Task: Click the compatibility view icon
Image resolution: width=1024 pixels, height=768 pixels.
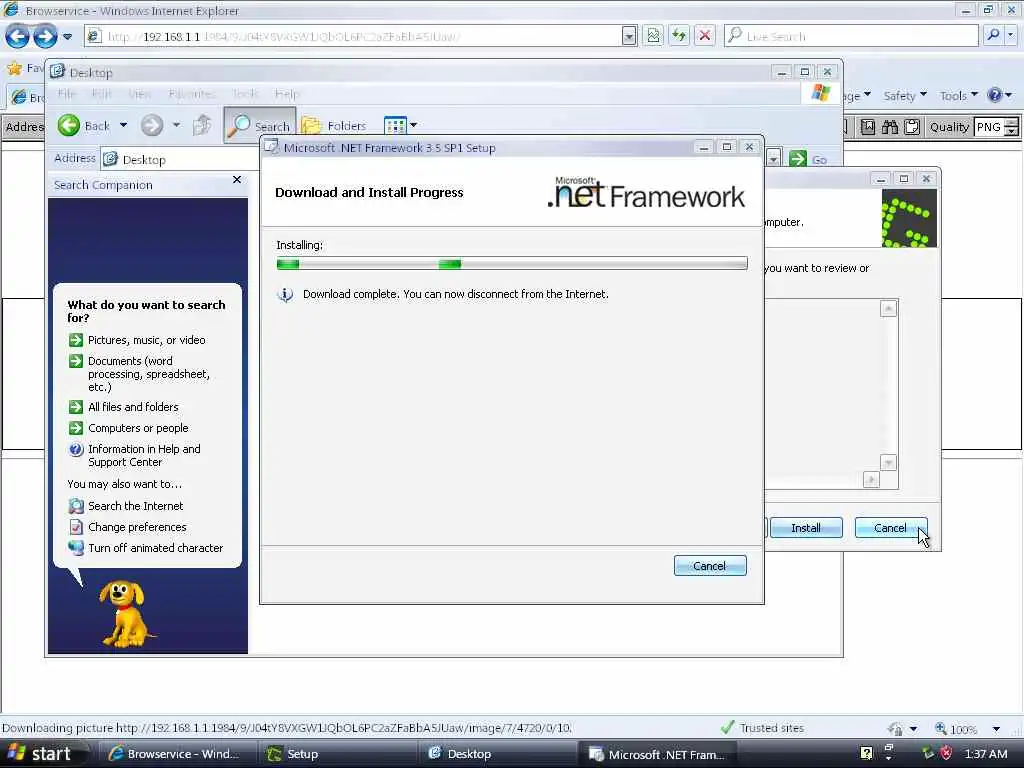Action: click(653, 36)
